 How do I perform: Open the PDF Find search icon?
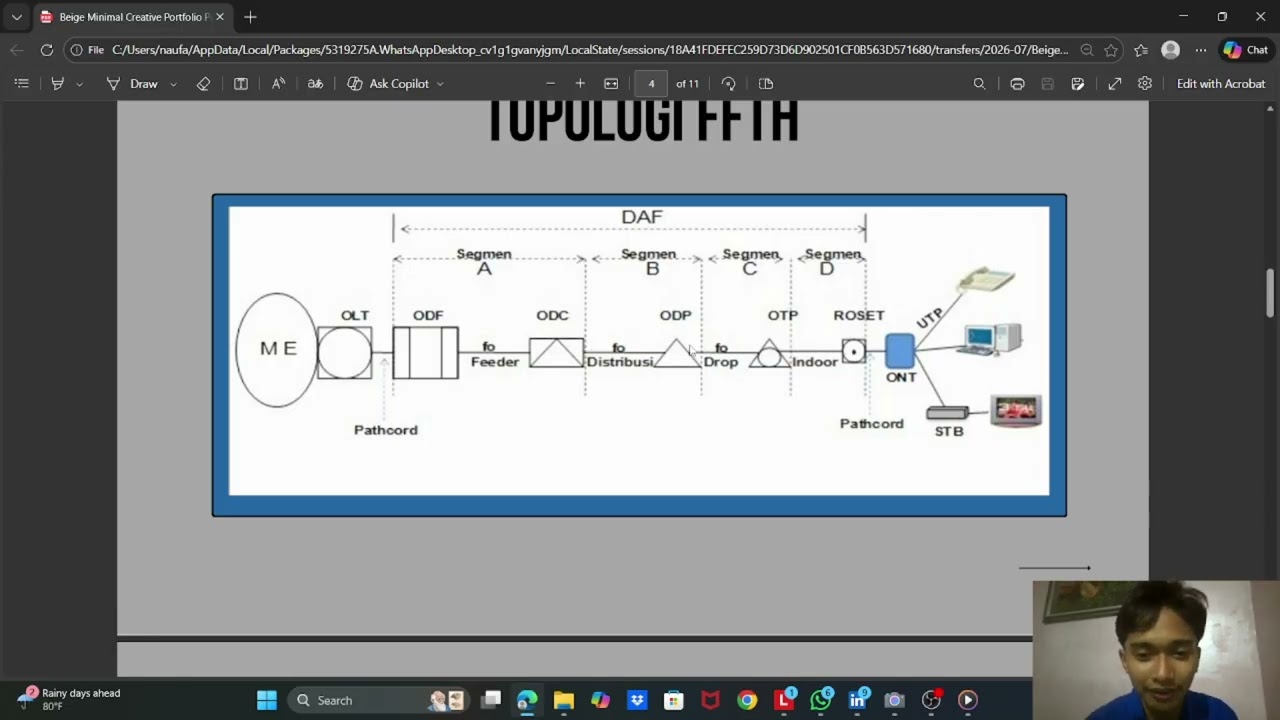[979, 84]
